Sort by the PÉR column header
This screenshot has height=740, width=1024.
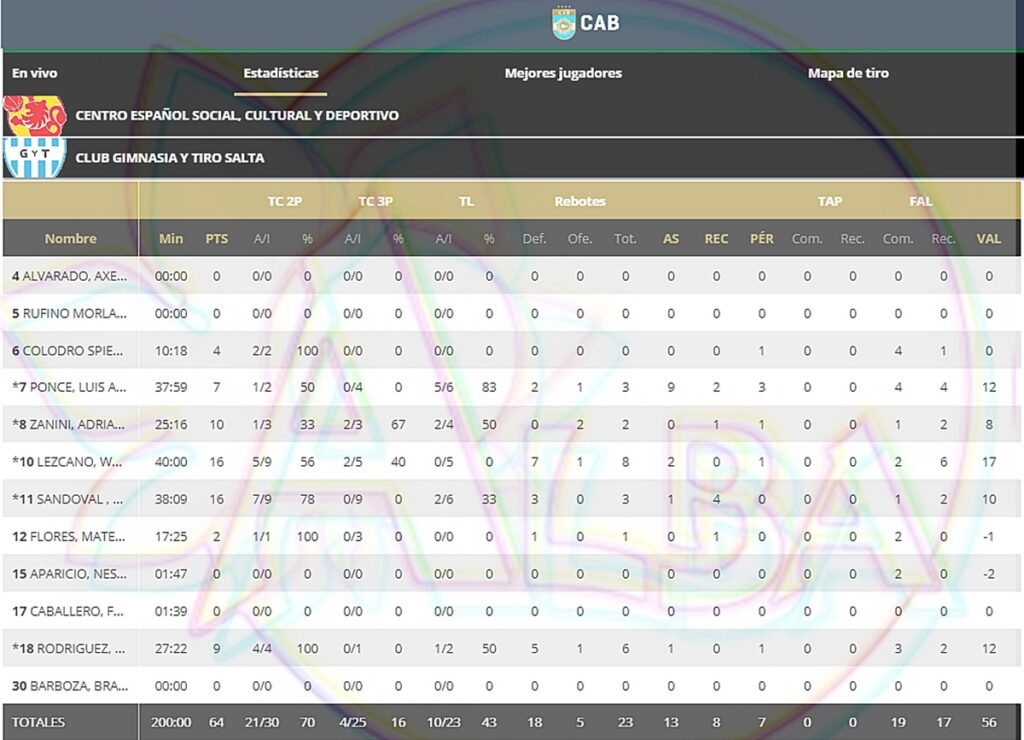coord(762,239)
